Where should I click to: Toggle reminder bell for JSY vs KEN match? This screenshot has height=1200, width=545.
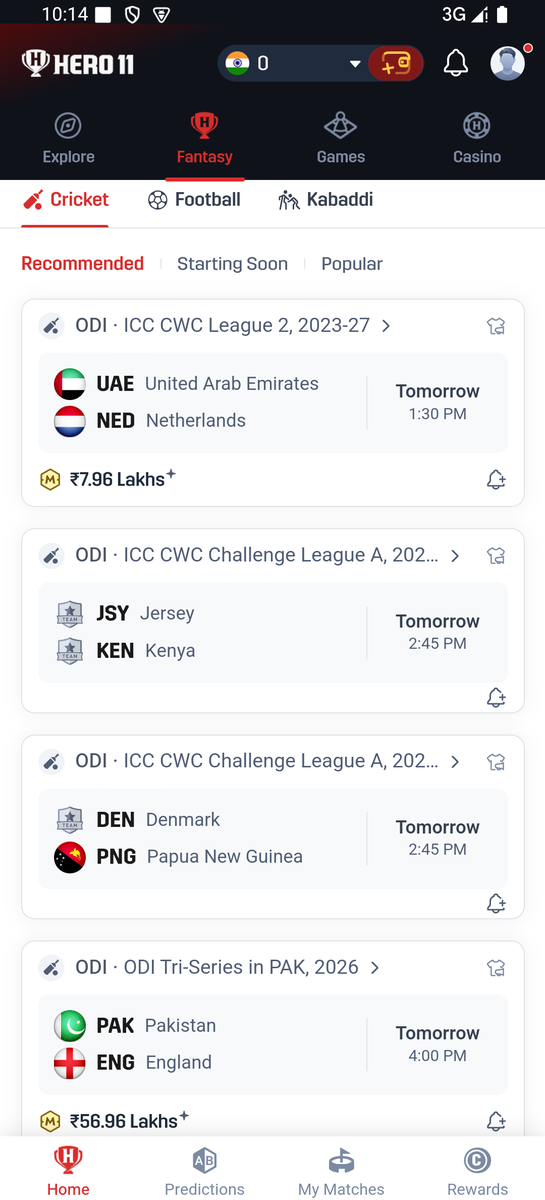[x=496, y=697]
